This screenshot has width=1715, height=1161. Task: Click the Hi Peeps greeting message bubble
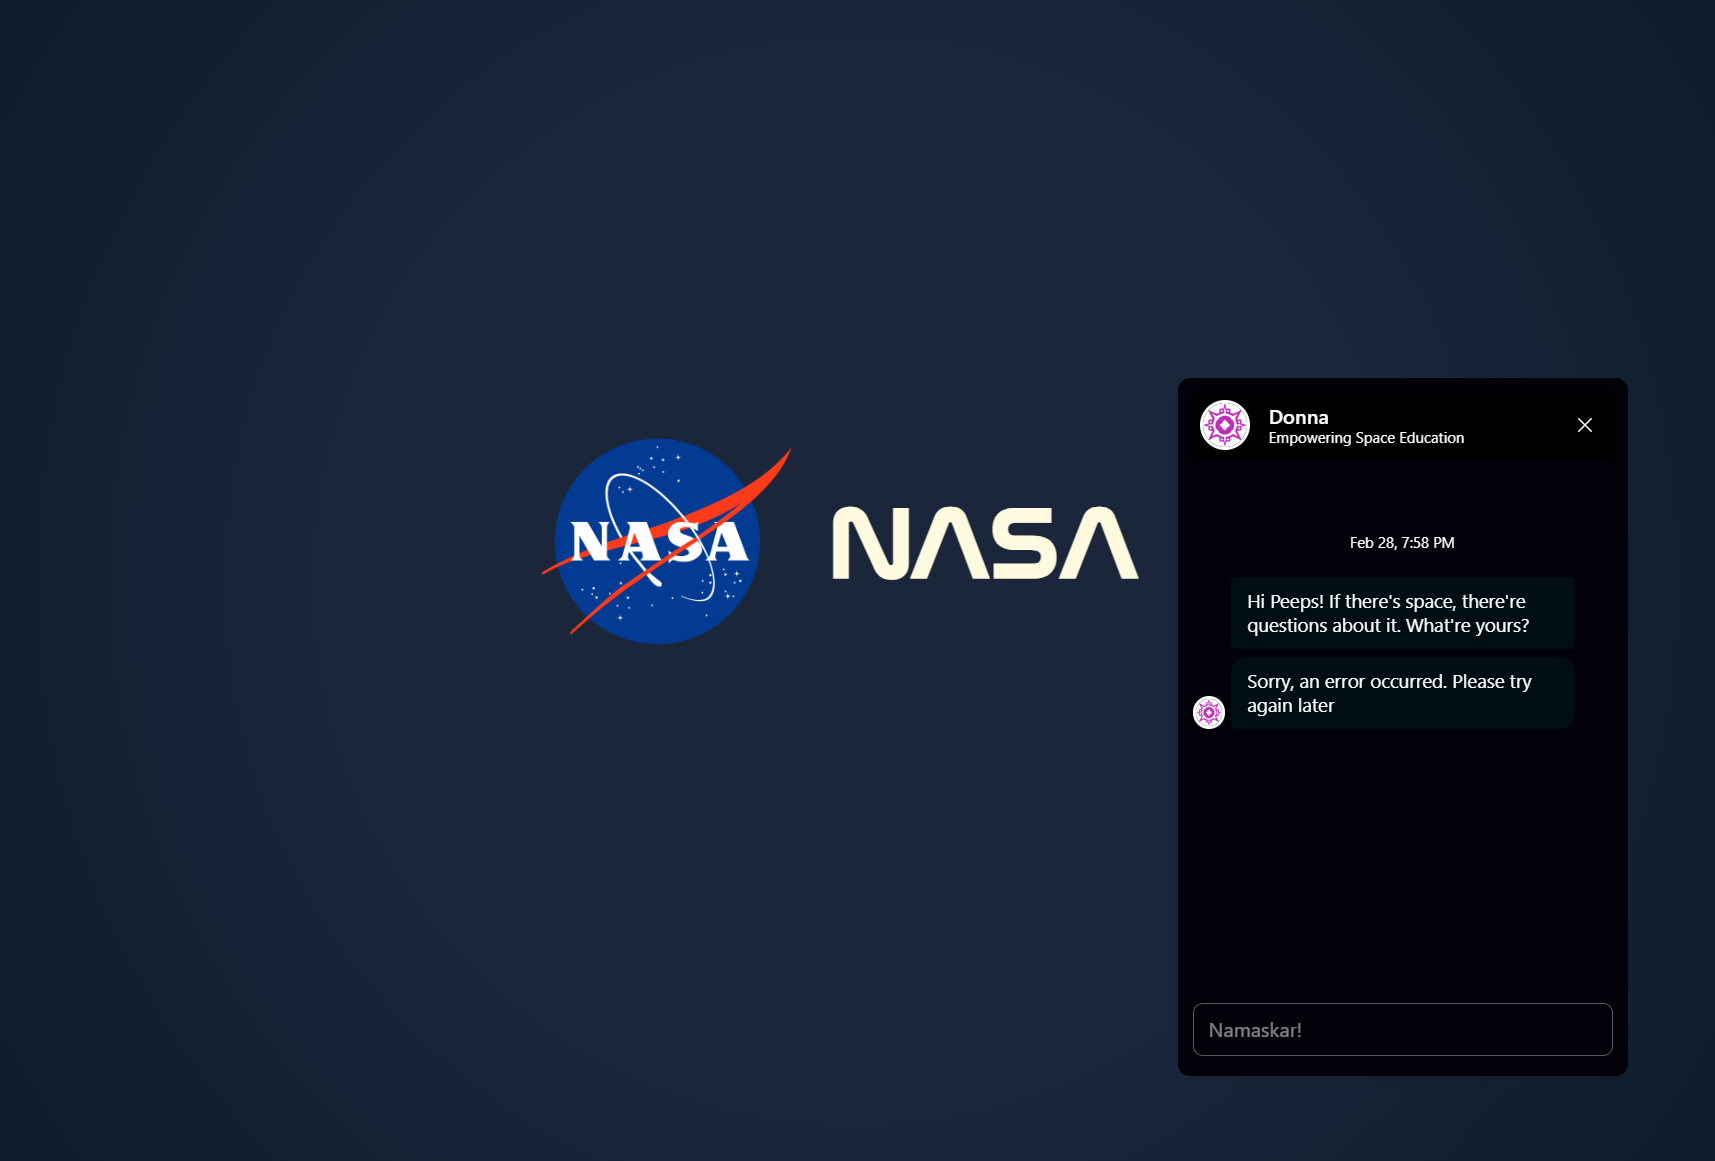(x=1402, y=613)
